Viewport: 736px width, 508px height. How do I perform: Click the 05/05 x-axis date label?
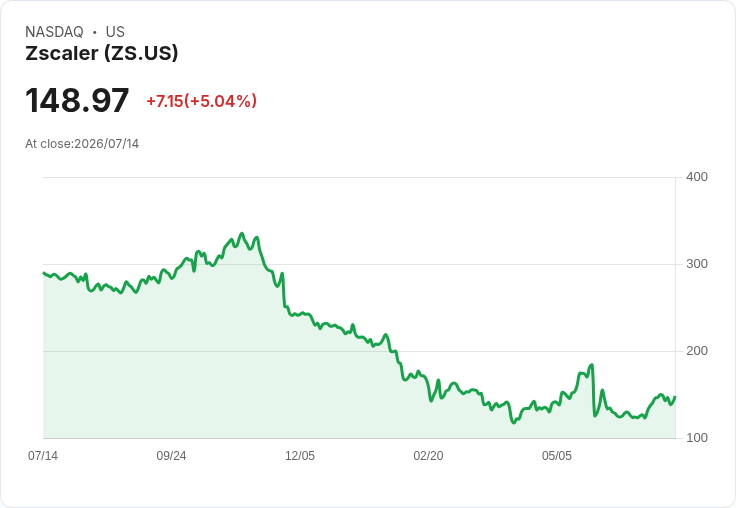click(557, 456)
